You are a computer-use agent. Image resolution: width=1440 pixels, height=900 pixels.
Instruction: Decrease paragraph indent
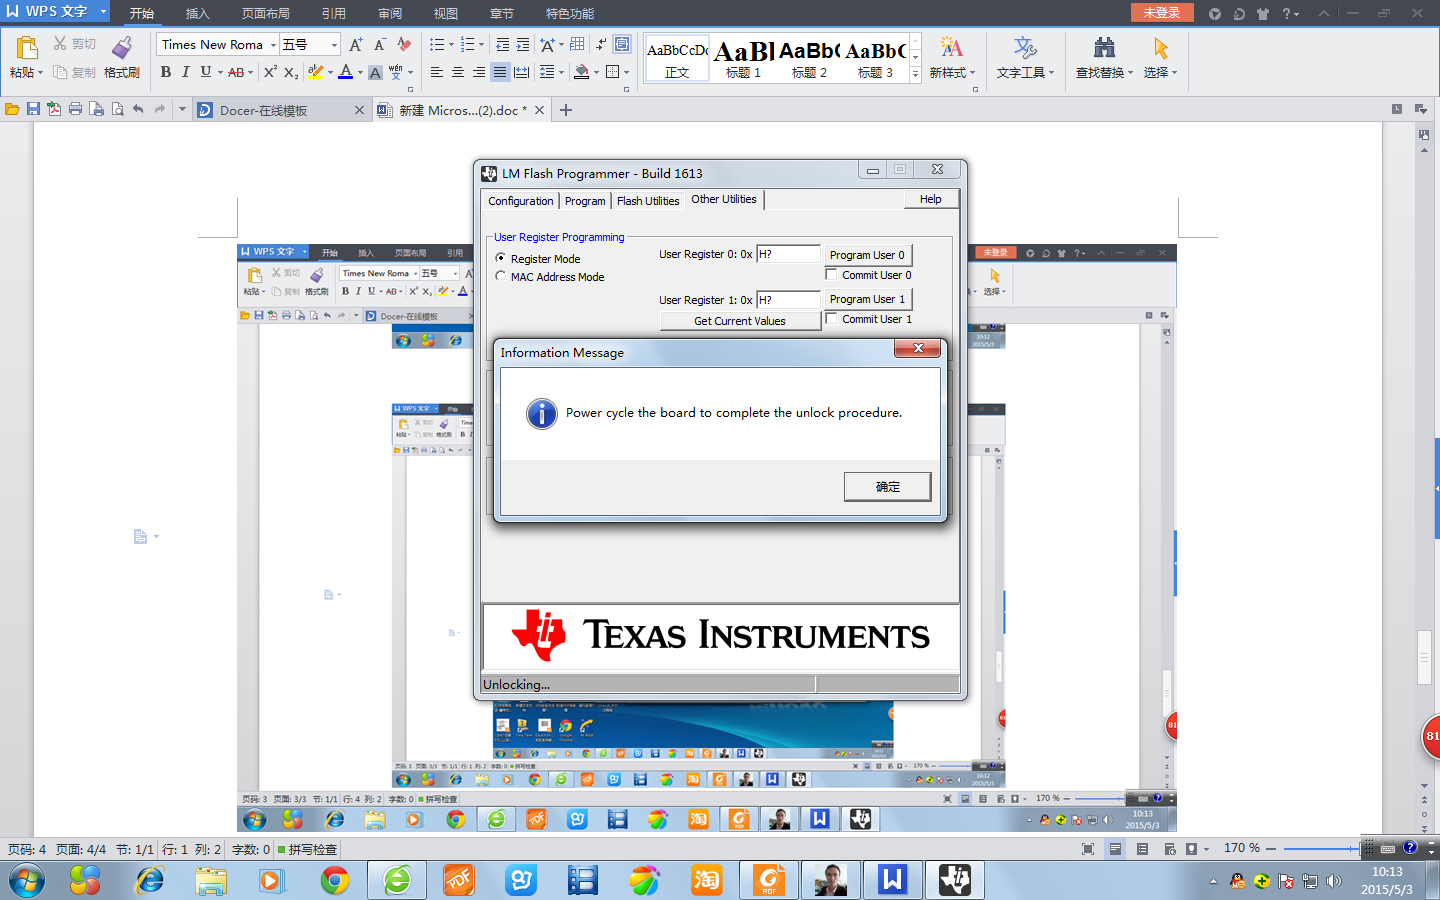pyautogui.click(x=502, y=45)
